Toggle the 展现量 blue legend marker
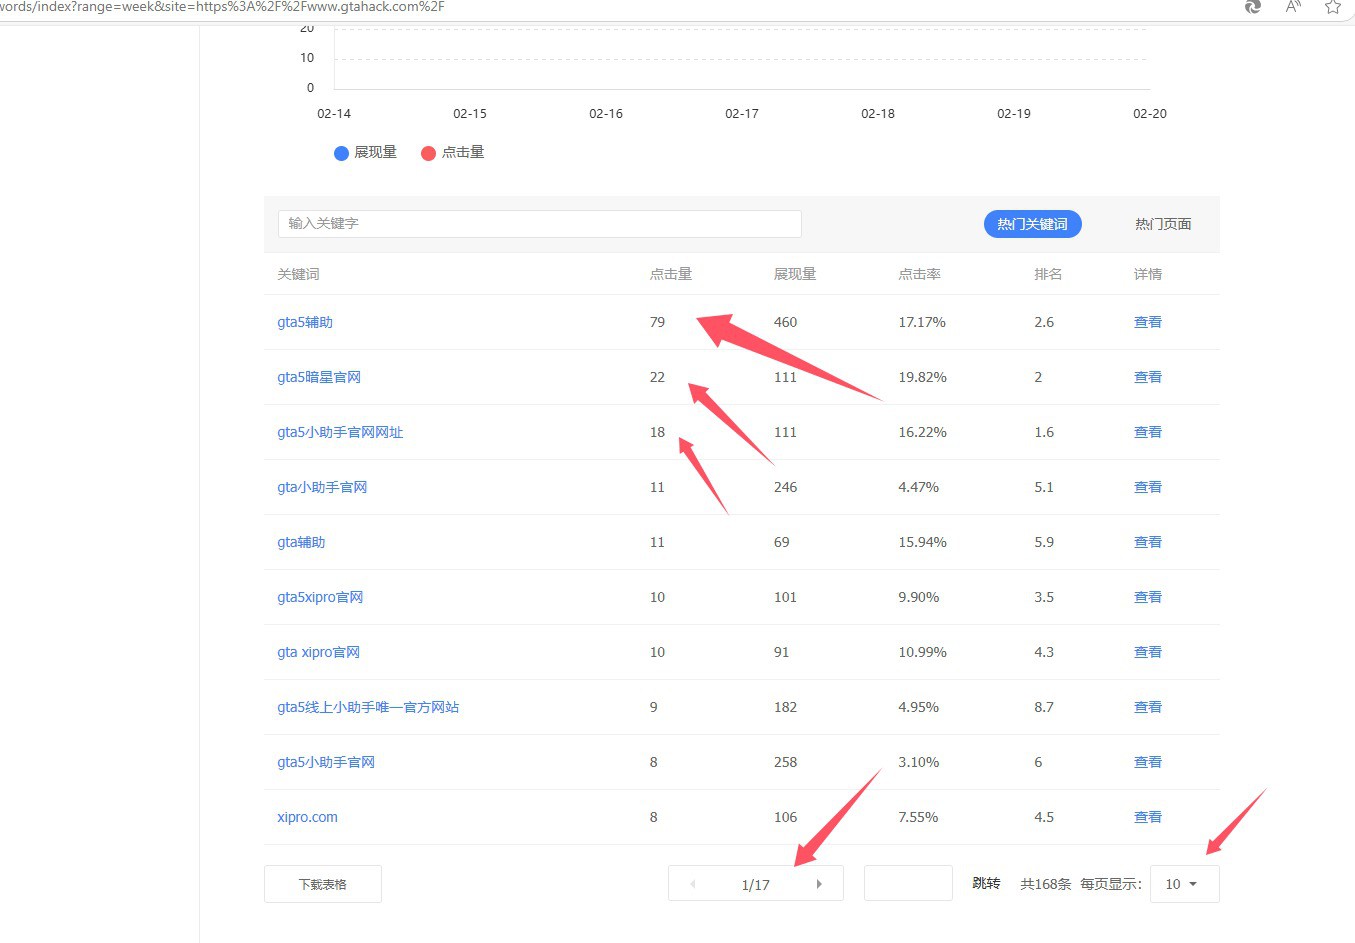The height and width of the screenshot is (943, 1355). click(x=341, y=153)
